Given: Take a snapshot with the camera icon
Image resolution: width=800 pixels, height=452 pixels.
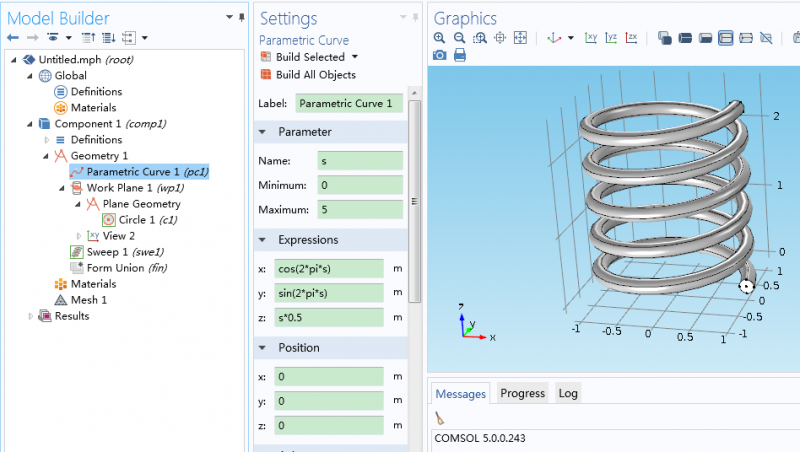Looking at the screenshot, I should coord(440,56).
